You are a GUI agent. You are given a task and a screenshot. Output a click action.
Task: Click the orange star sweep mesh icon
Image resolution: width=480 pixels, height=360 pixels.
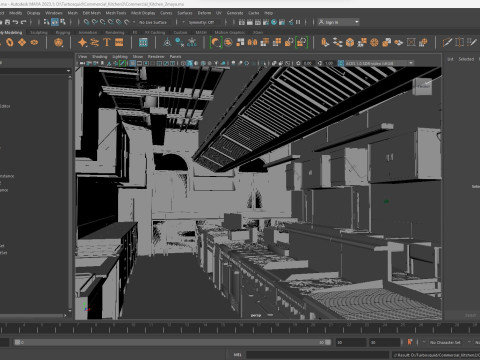82,42
